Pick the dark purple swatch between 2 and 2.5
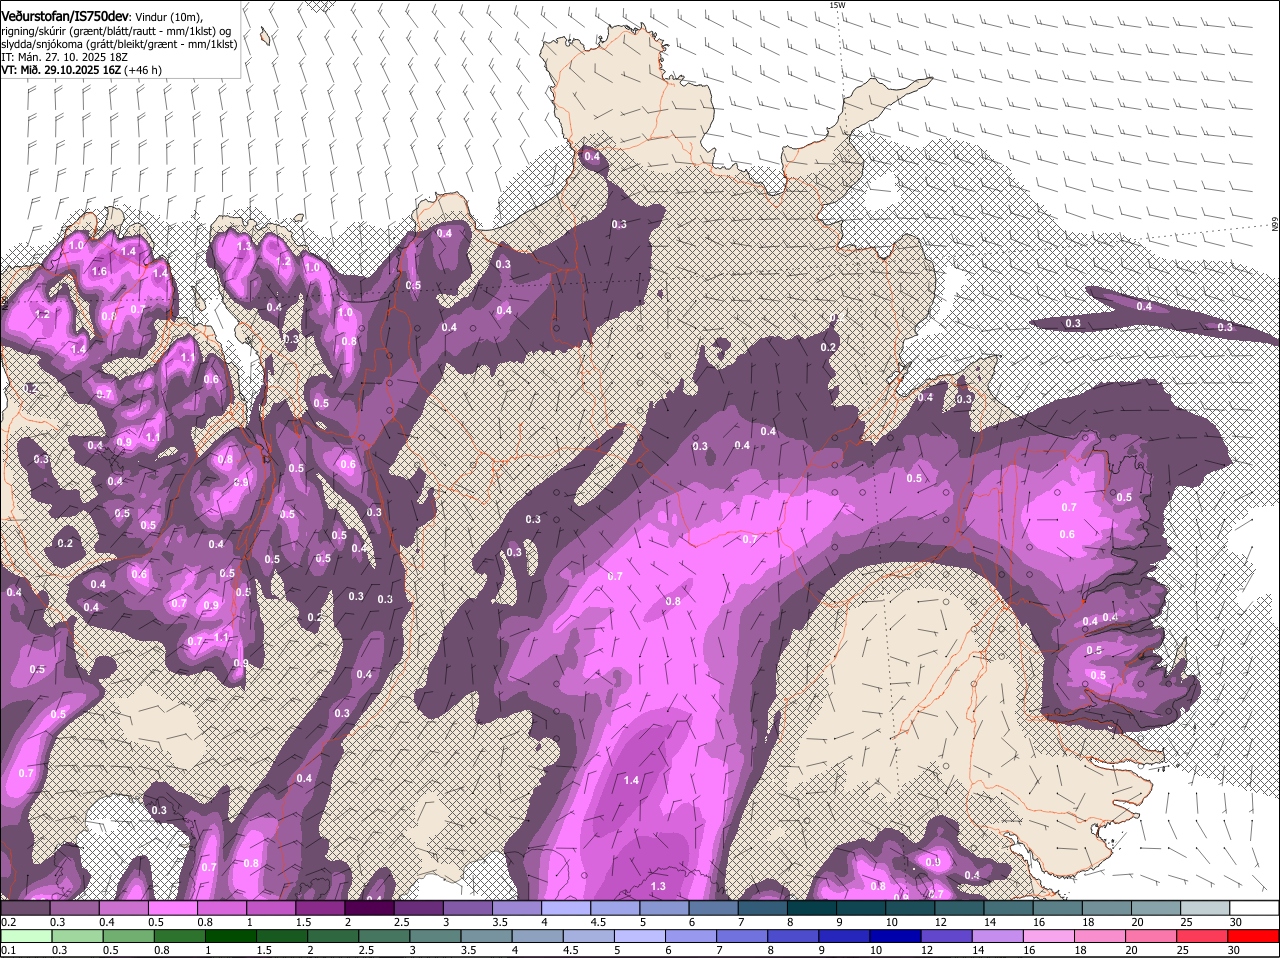 coord(370,908)
